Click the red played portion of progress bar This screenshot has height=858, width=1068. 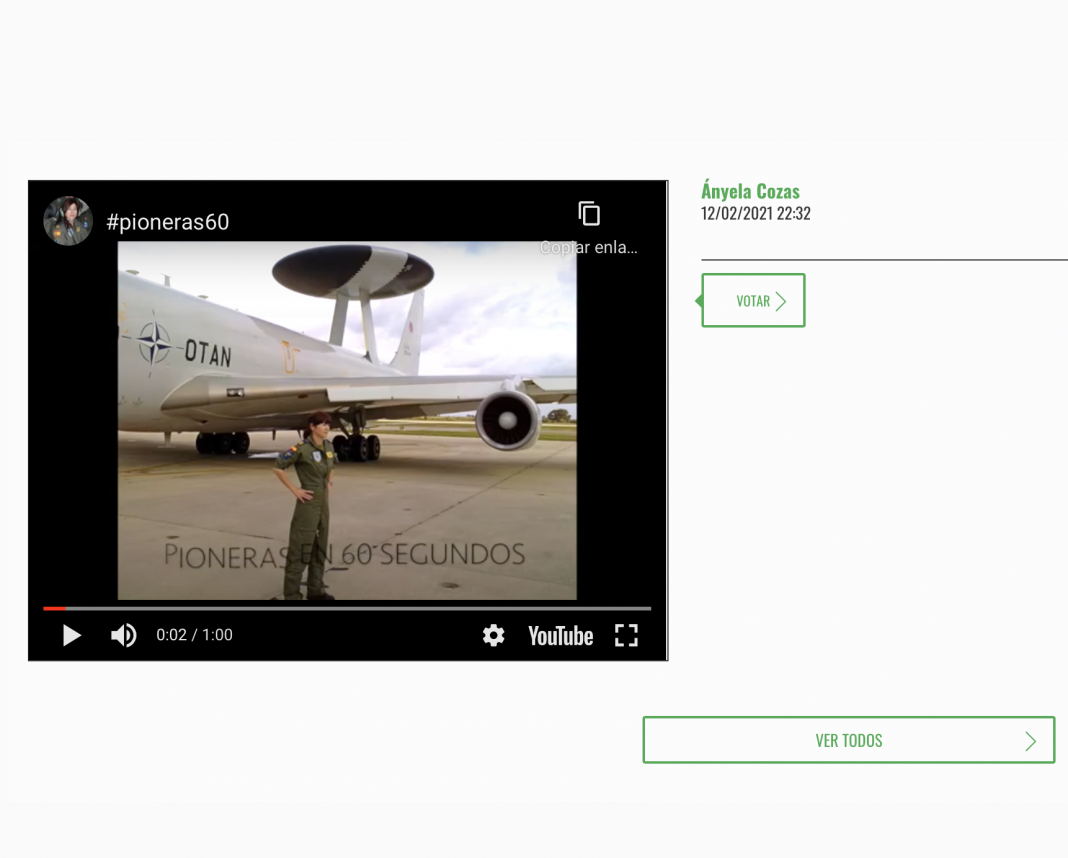tap(54, 608)
